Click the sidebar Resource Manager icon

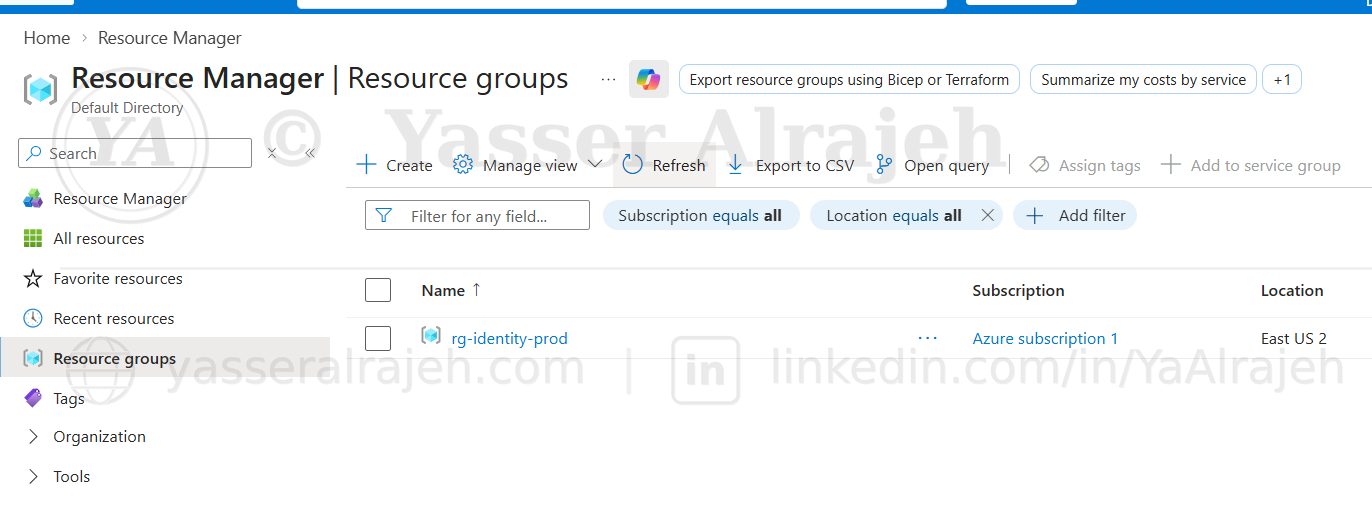[x=33, y=198]
